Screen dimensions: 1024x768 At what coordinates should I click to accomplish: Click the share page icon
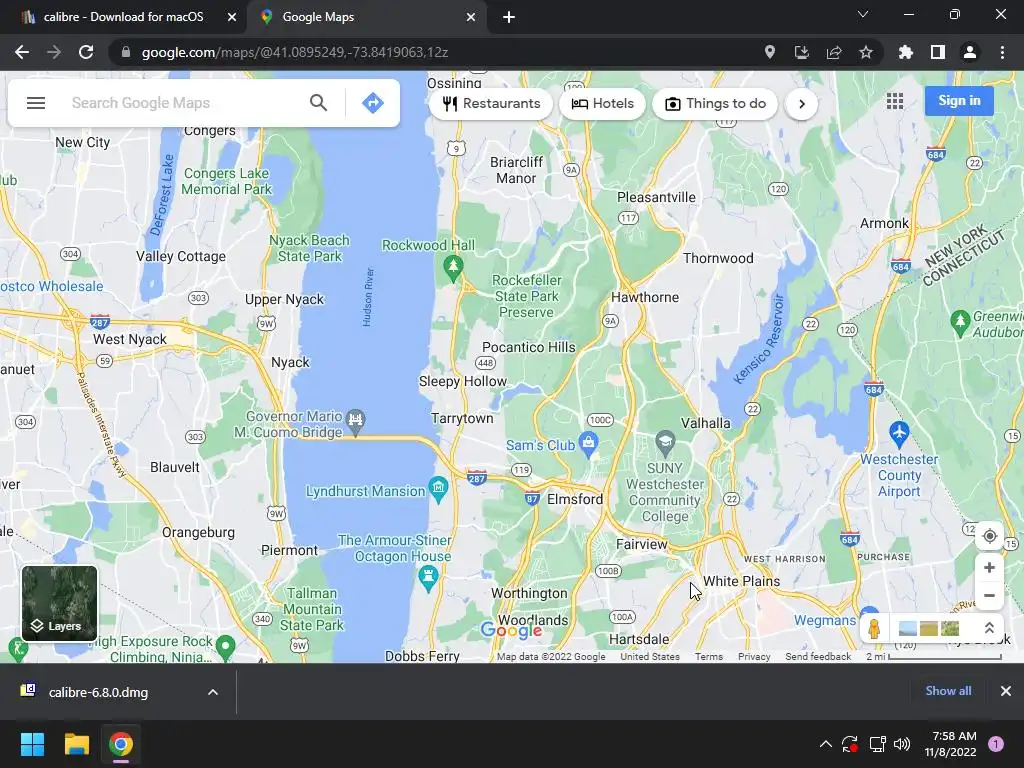tap(833, 52)
